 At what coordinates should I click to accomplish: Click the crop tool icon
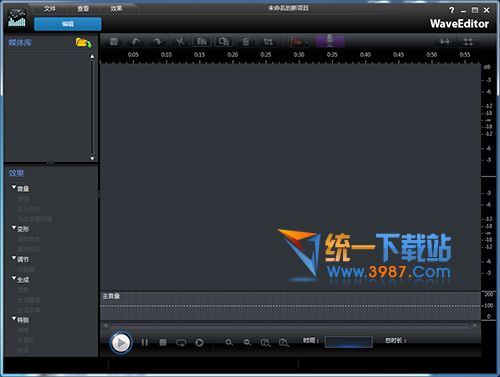[268, 42]
